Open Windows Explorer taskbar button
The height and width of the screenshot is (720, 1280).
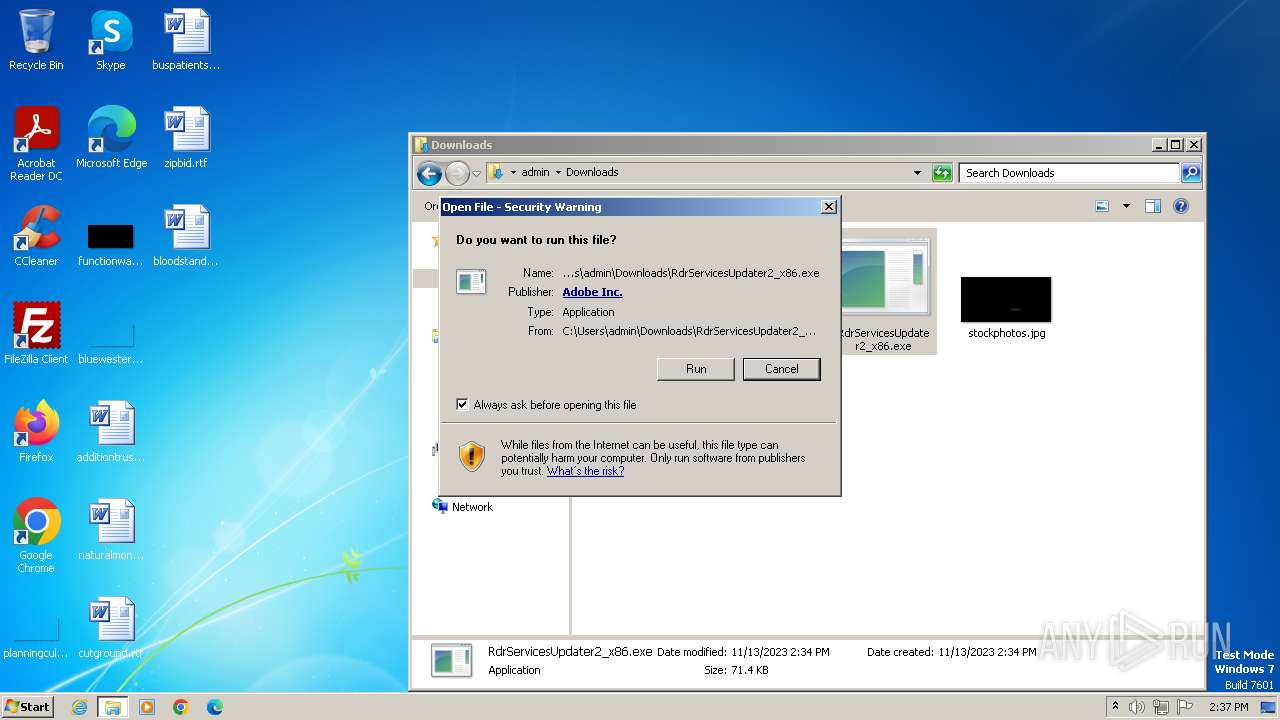pyautogui.click(x=113, y=707)
